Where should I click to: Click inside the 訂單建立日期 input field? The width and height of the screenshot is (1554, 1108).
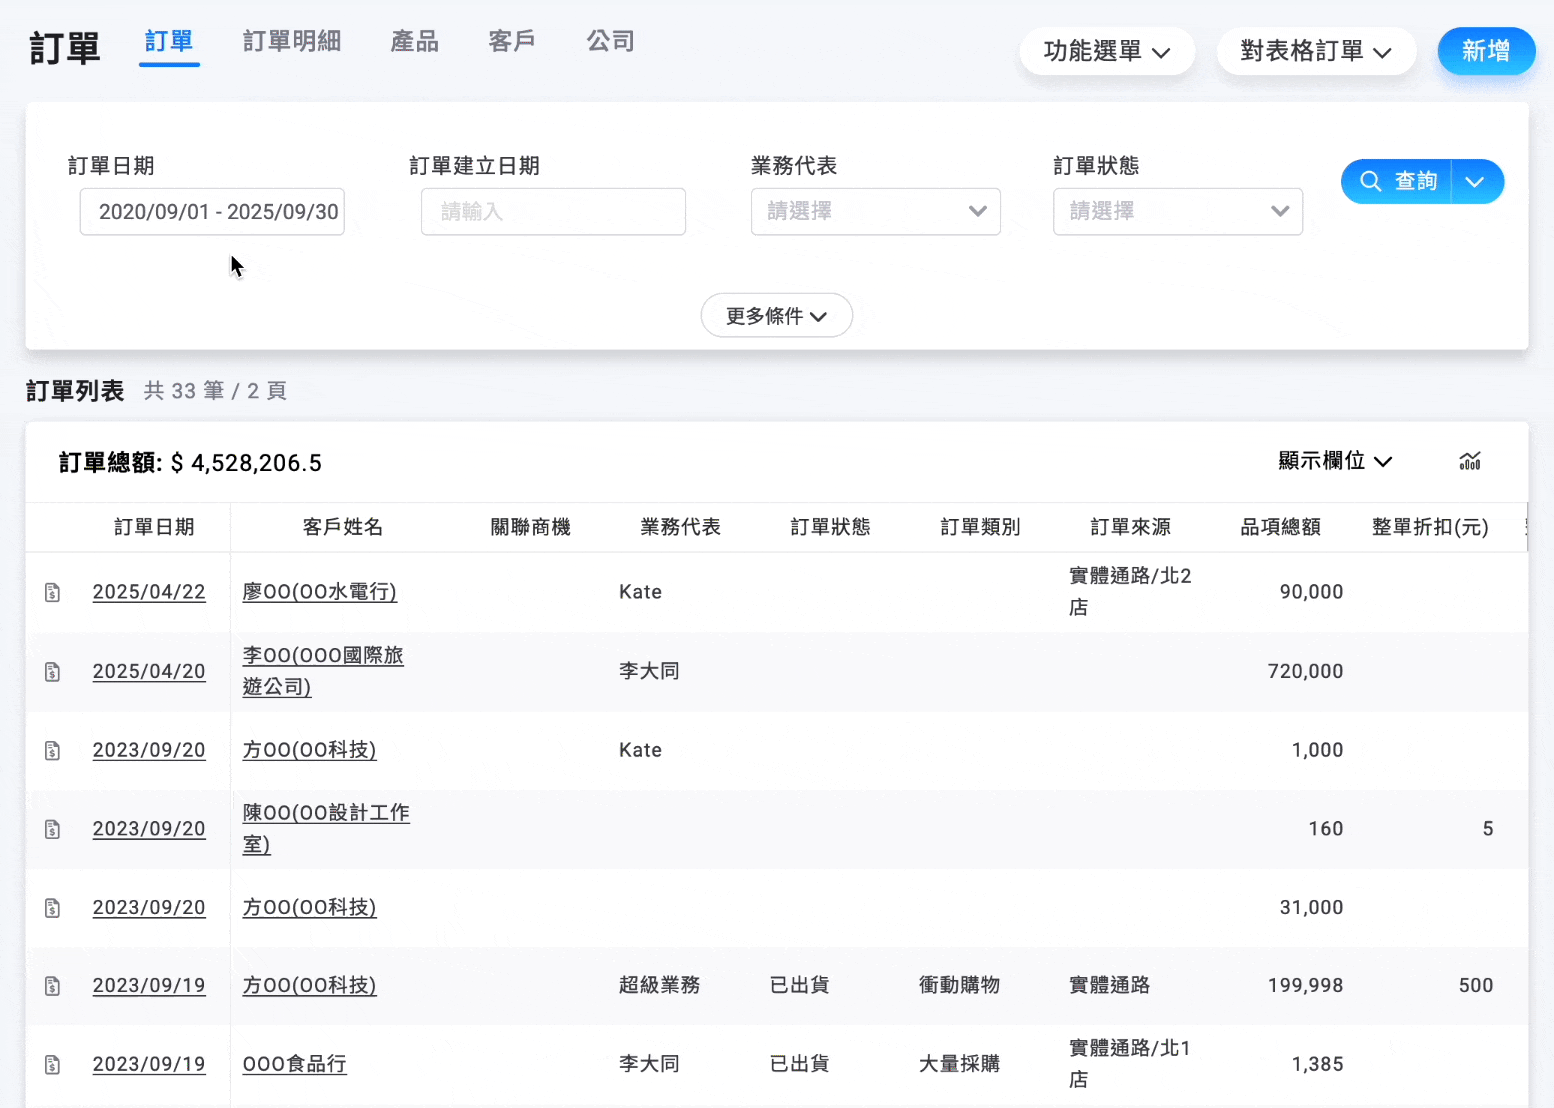point(553,211)
